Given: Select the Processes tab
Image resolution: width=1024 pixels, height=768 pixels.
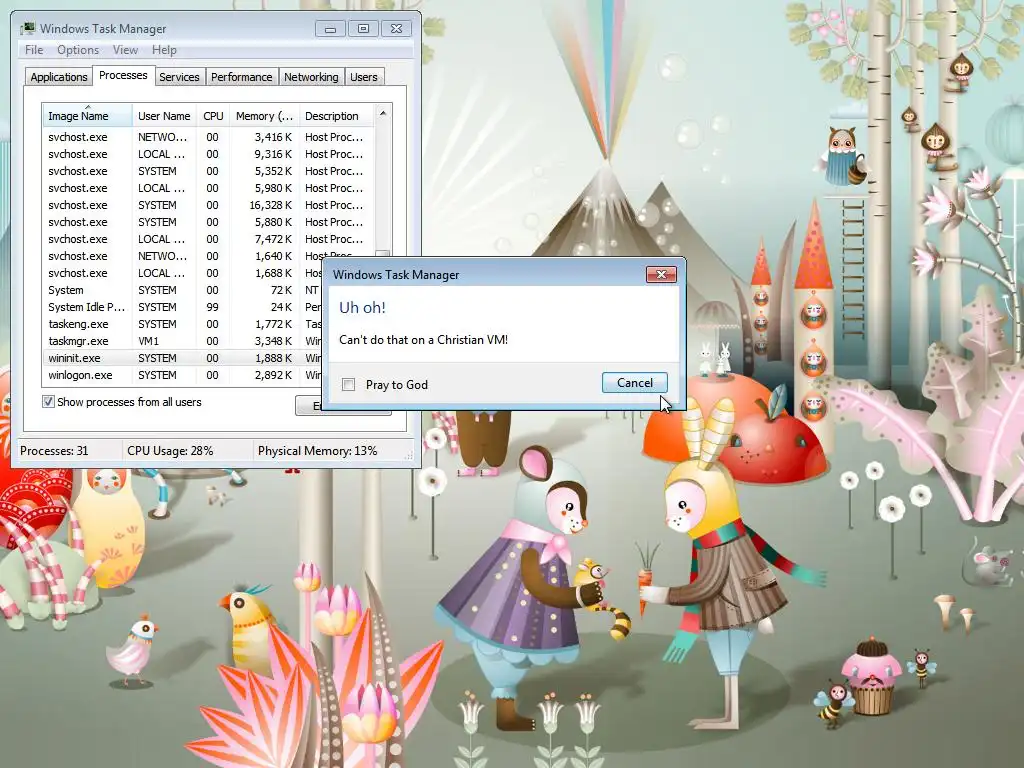Looking at the screenshot, I should (x=123, y=75).
